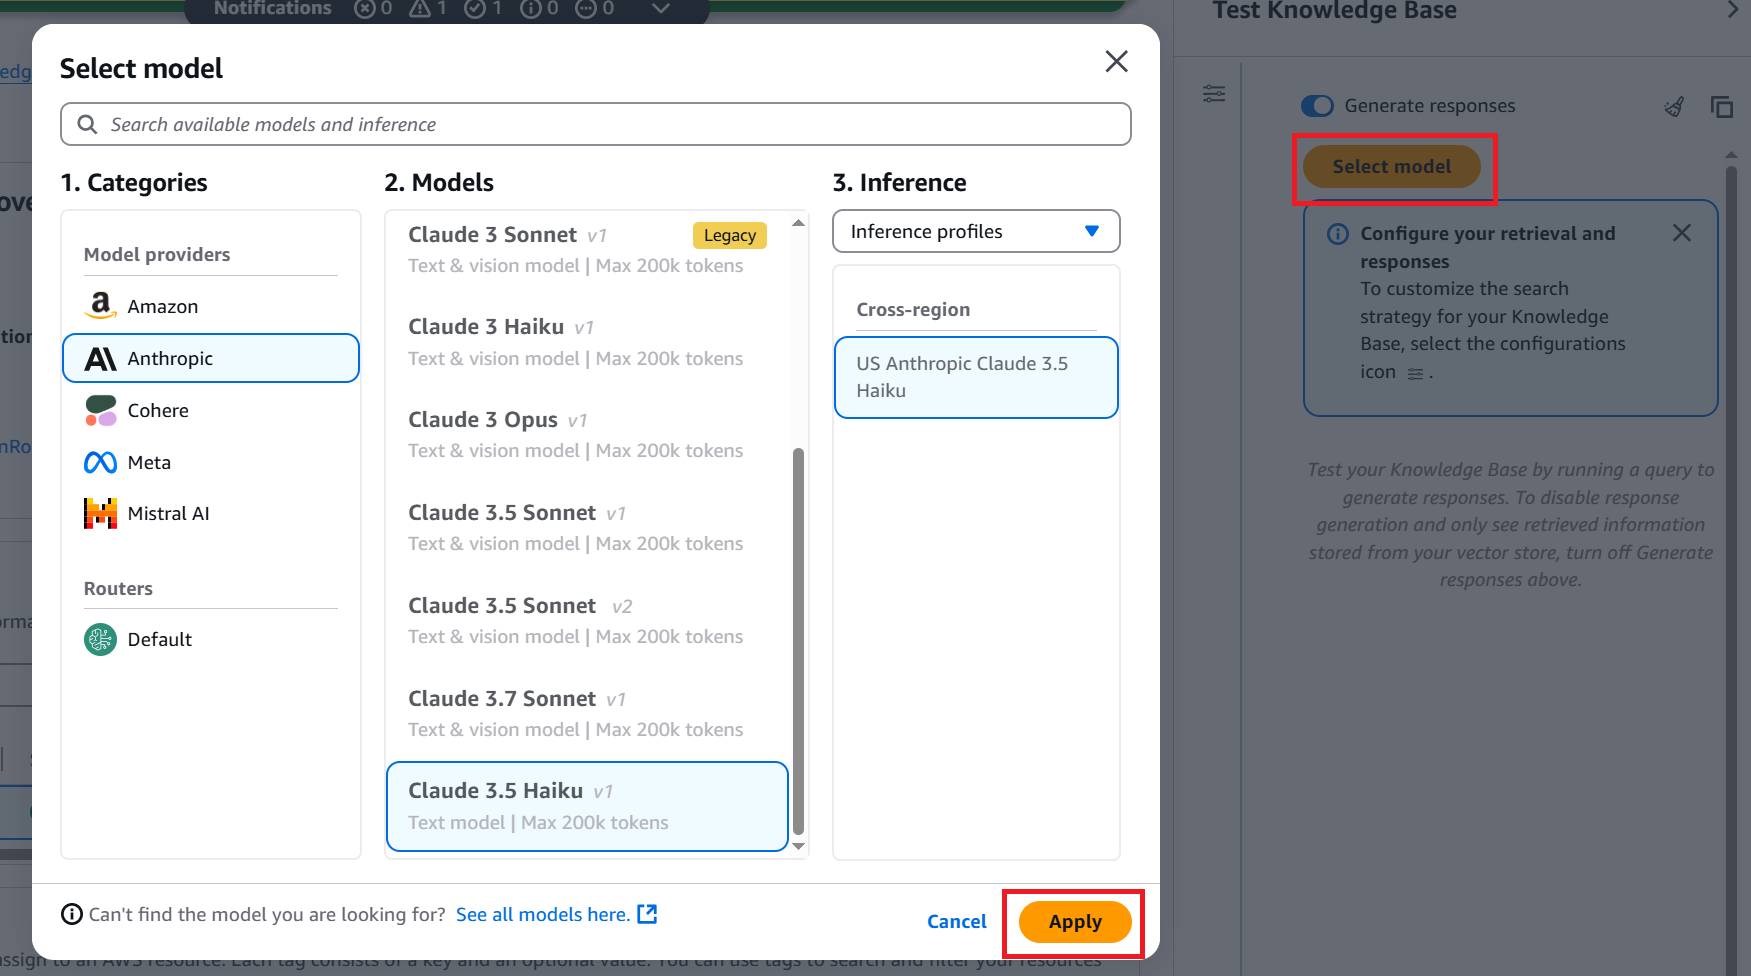
Task: Click the info icon in Configure your retrieval box
Action: [x=1337, y=234]
